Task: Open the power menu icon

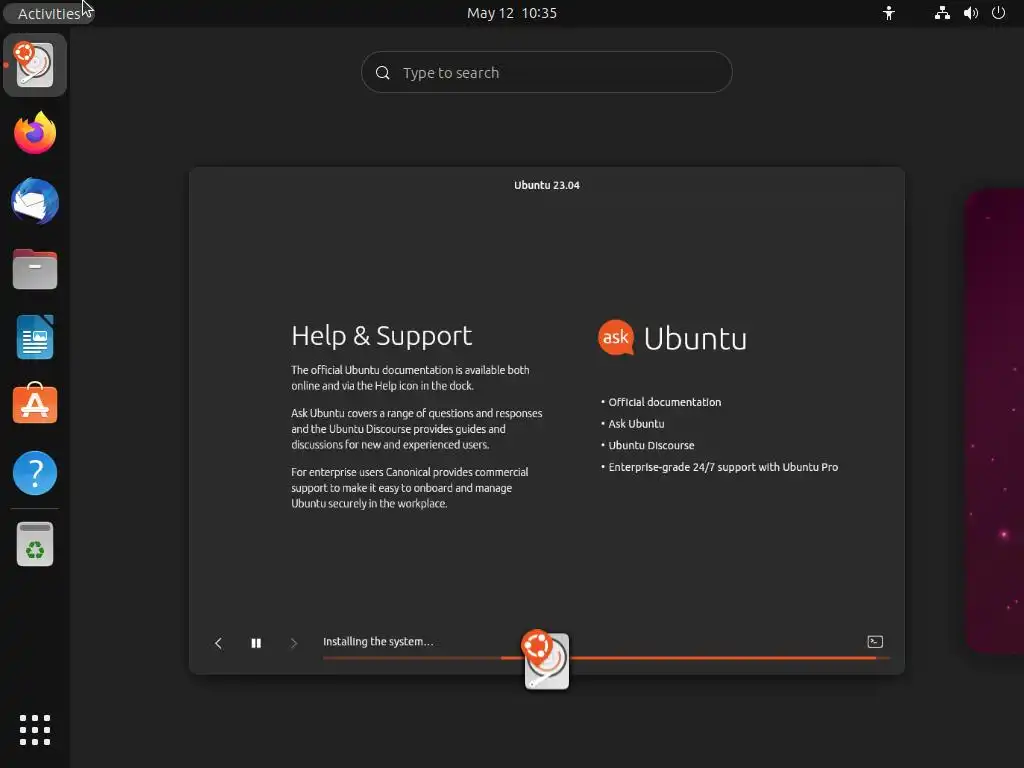Action: [x=998, y=13]
